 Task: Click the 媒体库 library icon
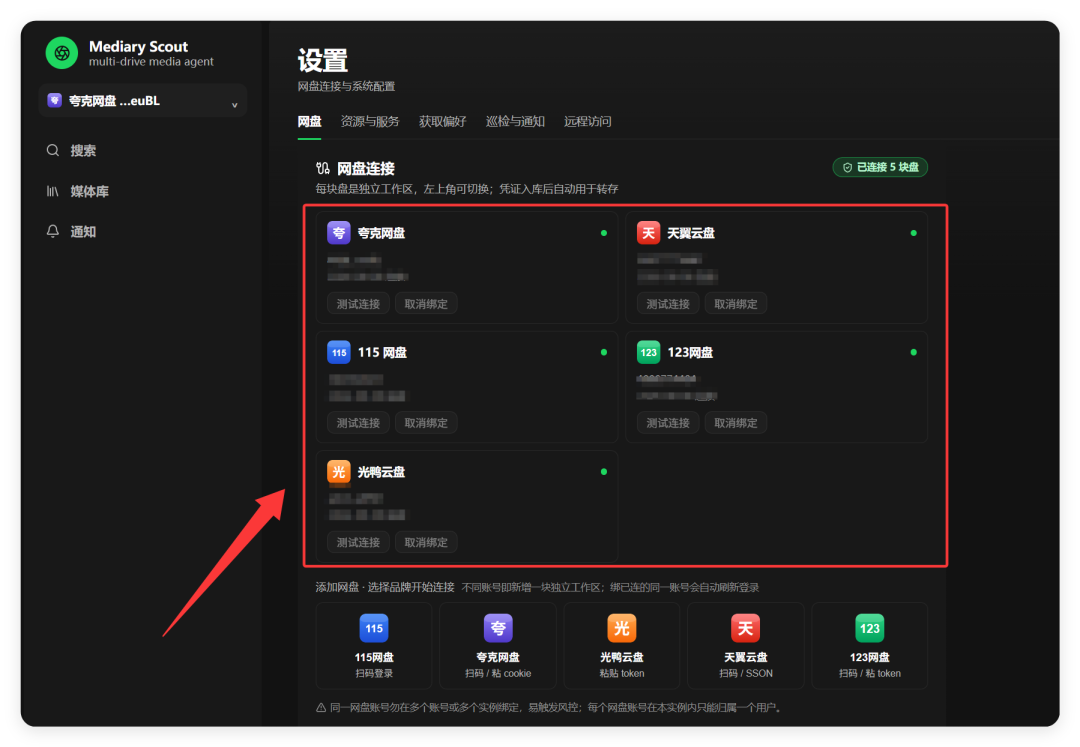point(53,191)
